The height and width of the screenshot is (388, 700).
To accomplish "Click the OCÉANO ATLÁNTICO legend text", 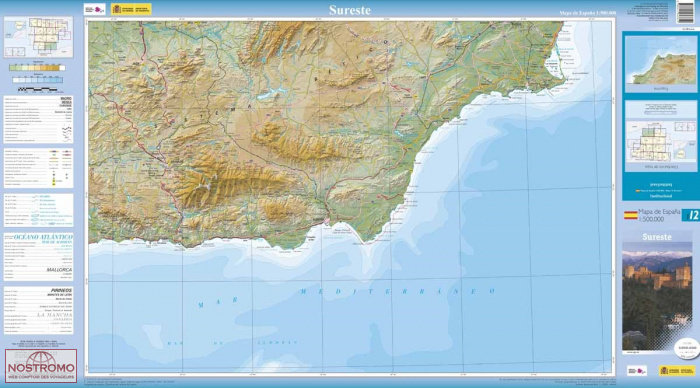I will (x=43, y=237).
